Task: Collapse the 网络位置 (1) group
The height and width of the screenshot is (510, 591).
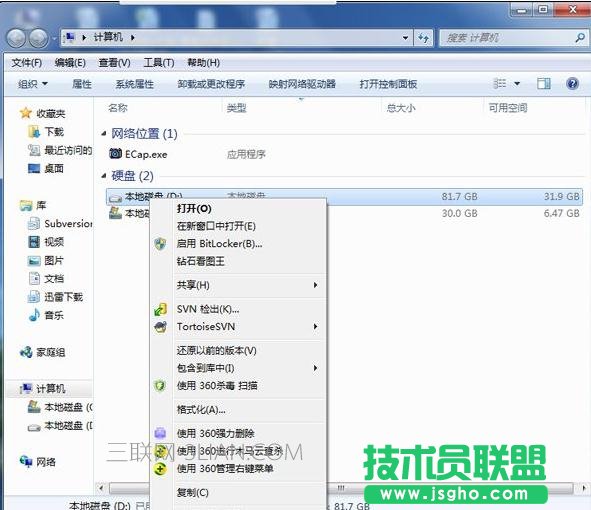Action: click(x=104, y=133)
